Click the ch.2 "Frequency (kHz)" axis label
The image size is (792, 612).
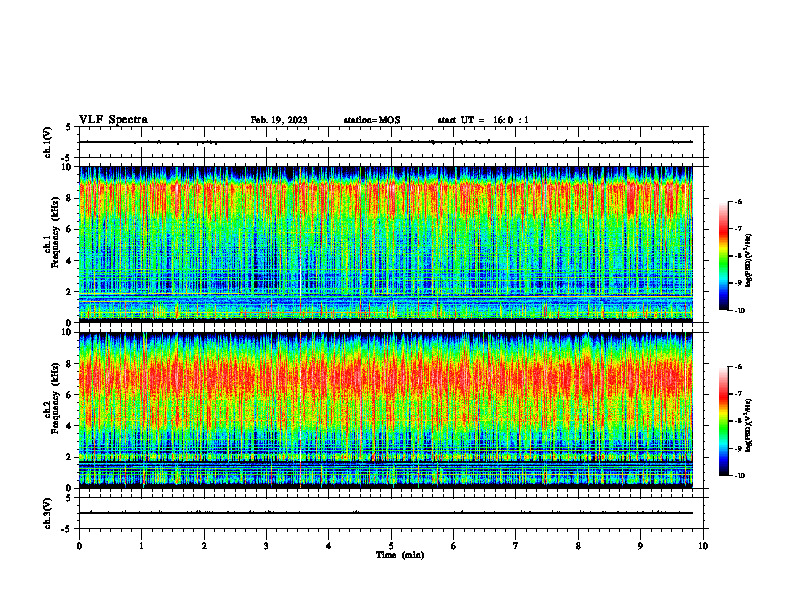55,398
